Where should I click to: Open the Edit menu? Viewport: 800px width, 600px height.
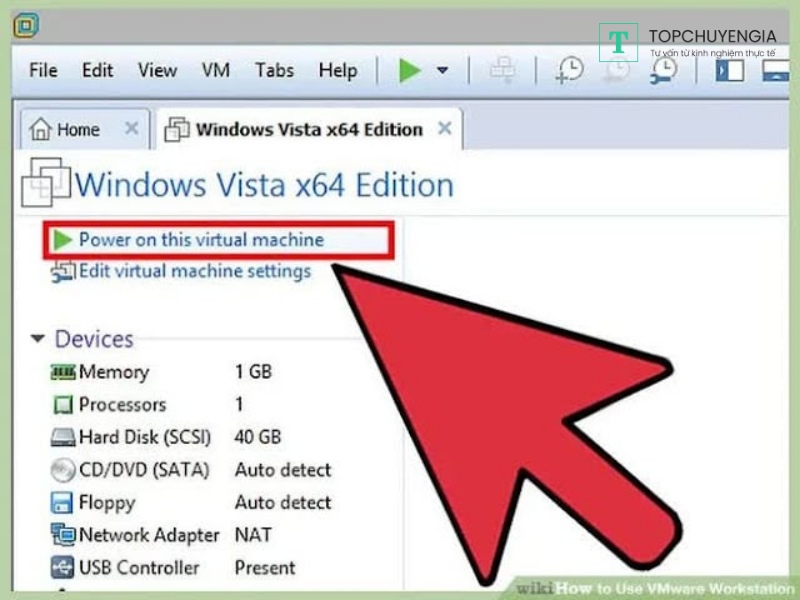[97, 71]
